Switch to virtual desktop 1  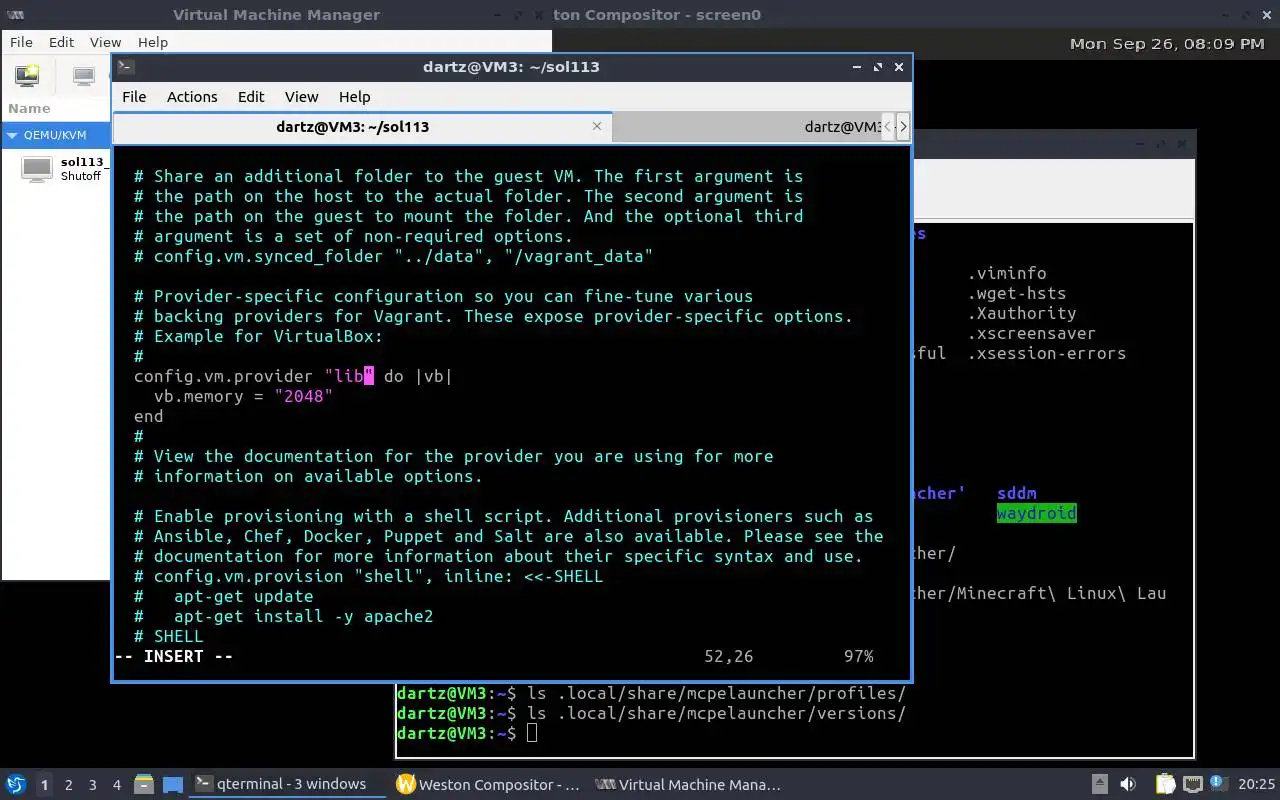(44, 785)
